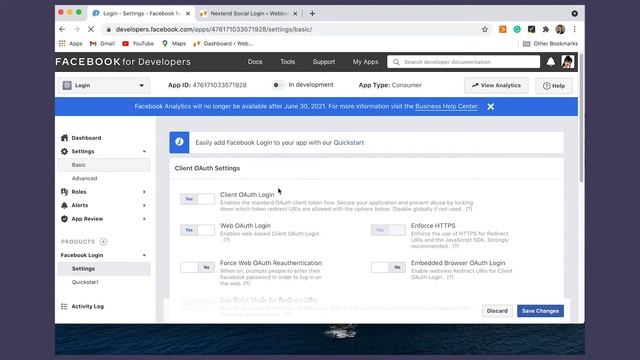Expand the Roles section arrow
Viewport: 640px width, 360px height.
point(144,192)
